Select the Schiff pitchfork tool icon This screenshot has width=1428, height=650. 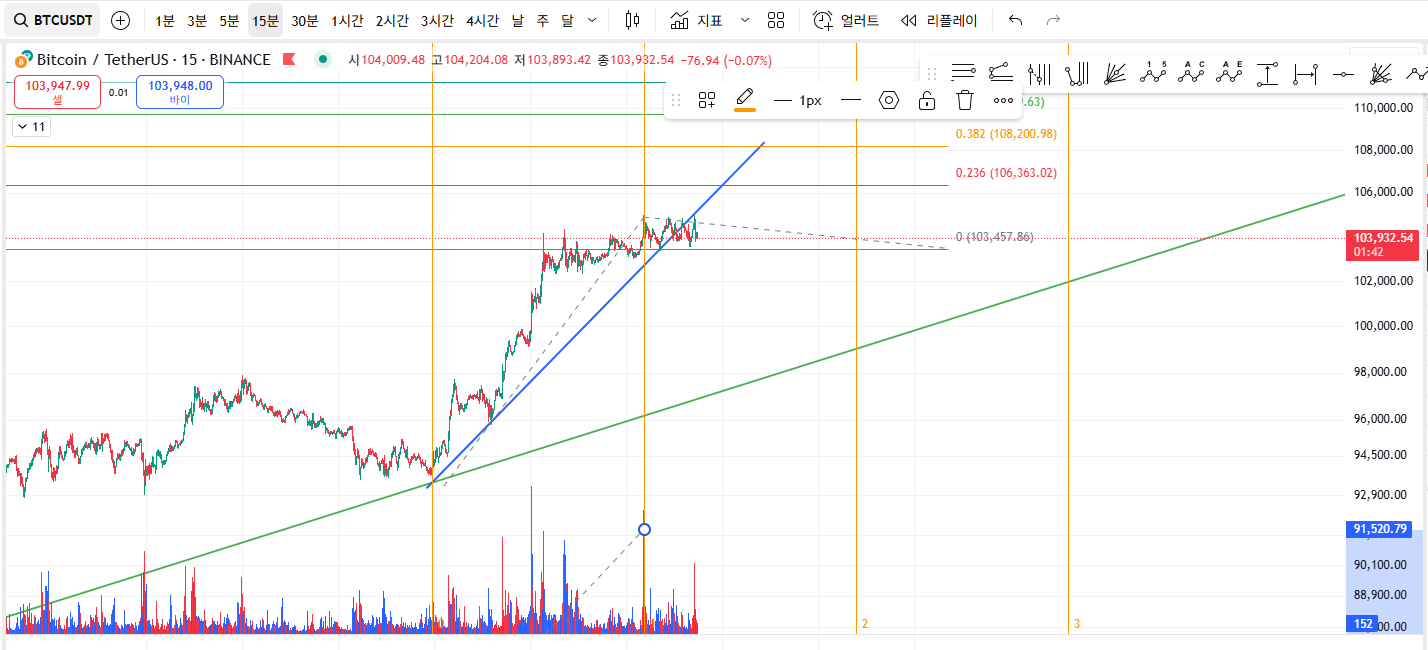pyautogui.click(x=1078, y=72)
